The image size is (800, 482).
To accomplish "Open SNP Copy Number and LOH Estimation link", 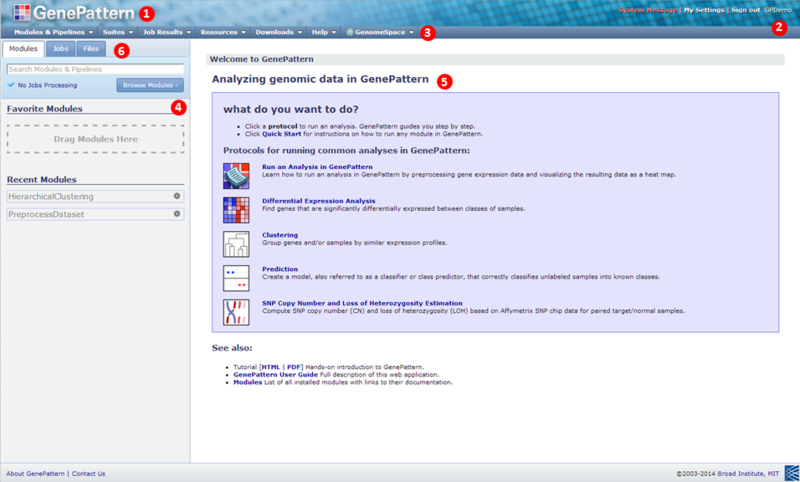I will click(362, 303).
